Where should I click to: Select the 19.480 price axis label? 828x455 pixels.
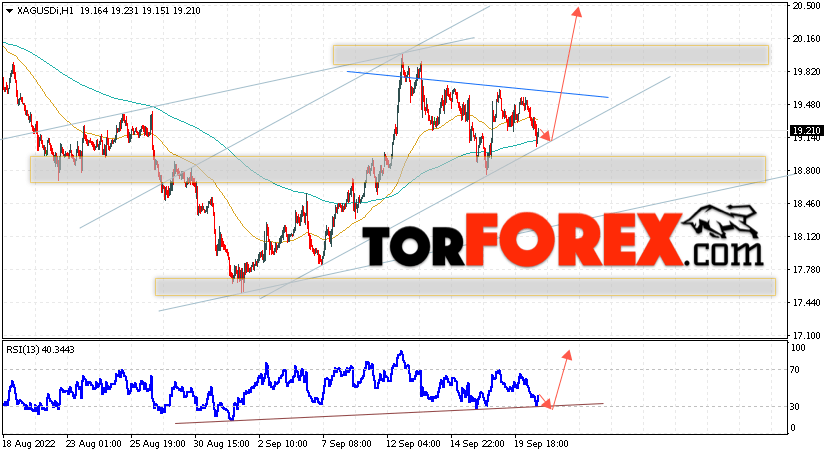(x=806, y=105)
